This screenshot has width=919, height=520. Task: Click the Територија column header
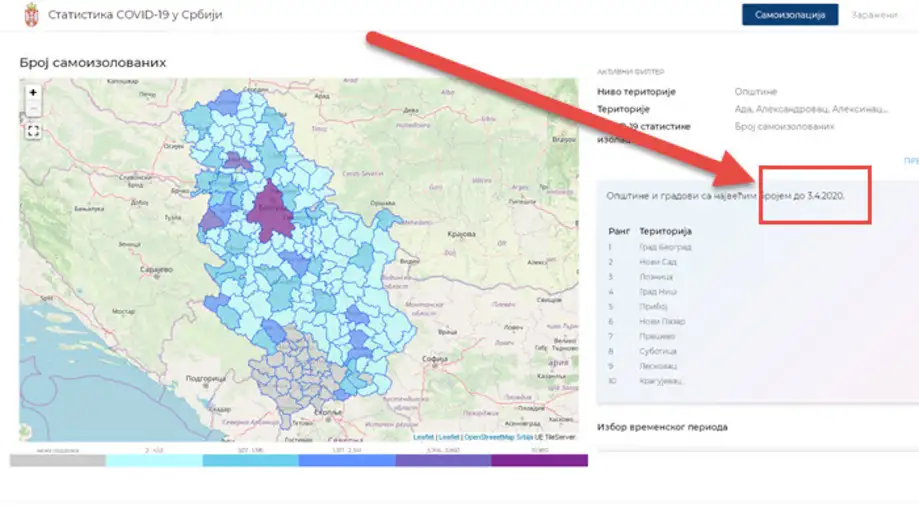tap(665, 231)
